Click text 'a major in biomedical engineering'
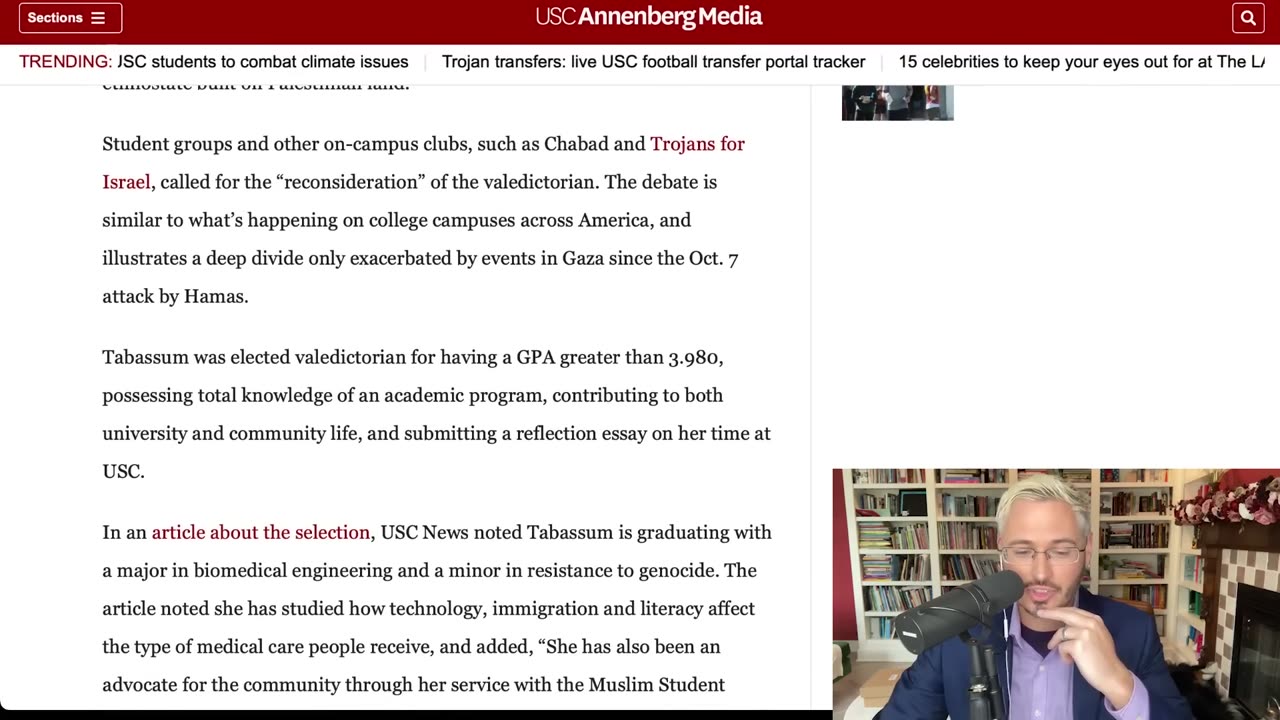Image resolution: width=1280 pixels, height=720 pixels. click(245, 571)
